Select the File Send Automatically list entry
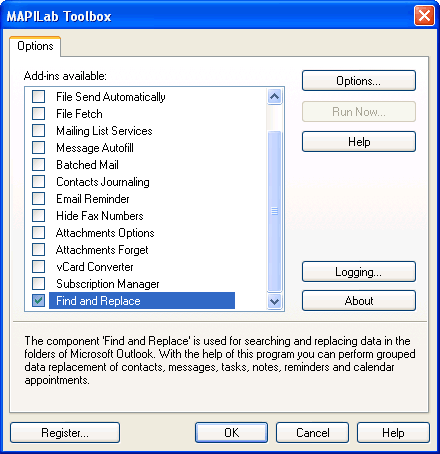This screenshot has width=440, height=454. (111, 97)
